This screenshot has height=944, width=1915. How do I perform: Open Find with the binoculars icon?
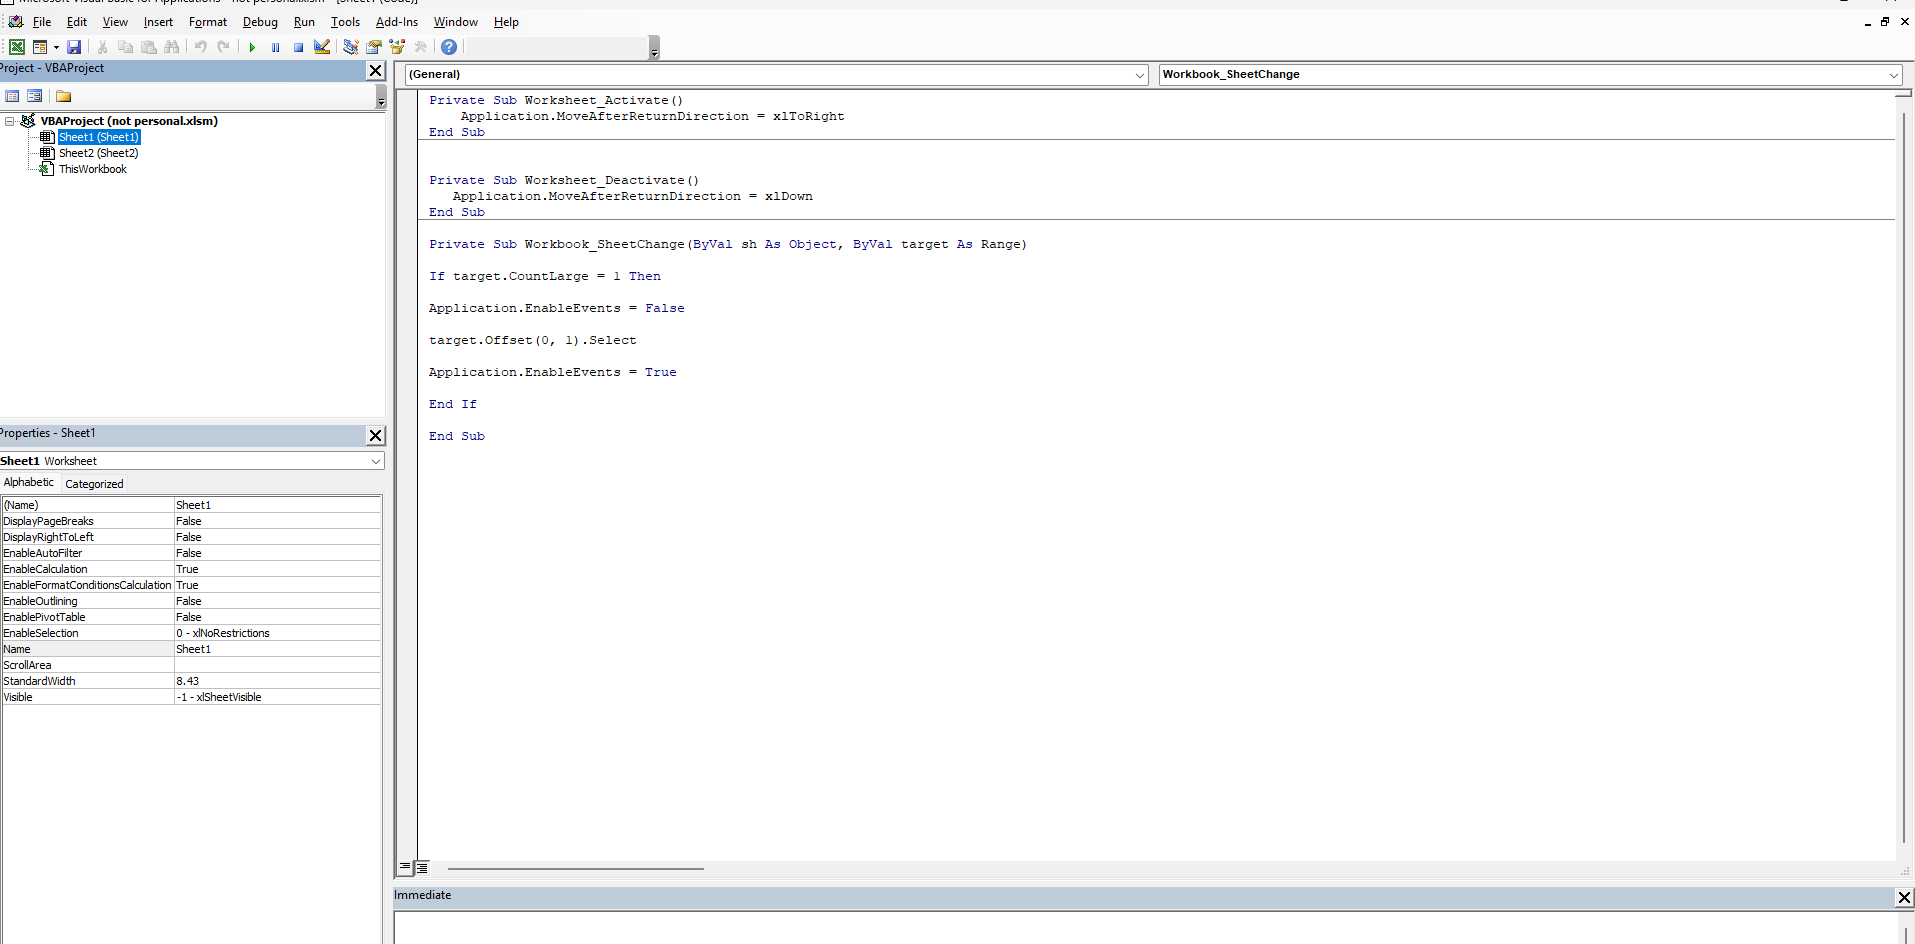pyautogui.click(x=172, y=47)
